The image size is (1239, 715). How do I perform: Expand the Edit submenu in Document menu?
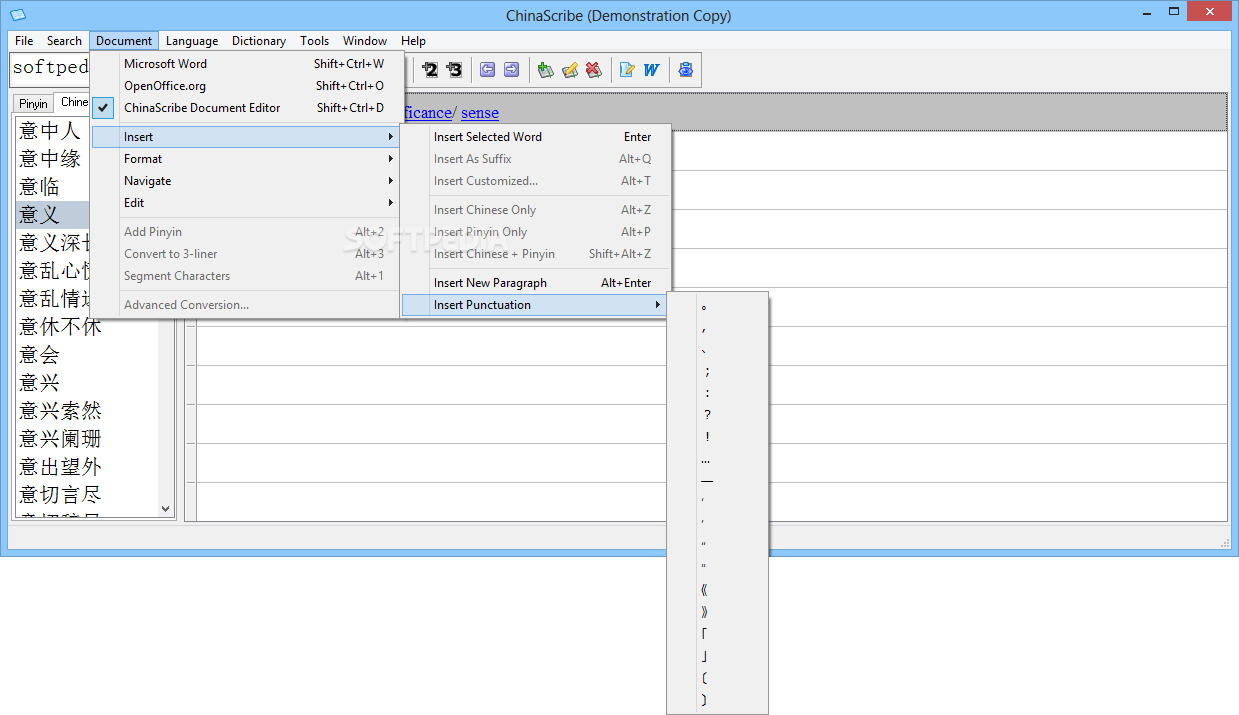point(247,203)
